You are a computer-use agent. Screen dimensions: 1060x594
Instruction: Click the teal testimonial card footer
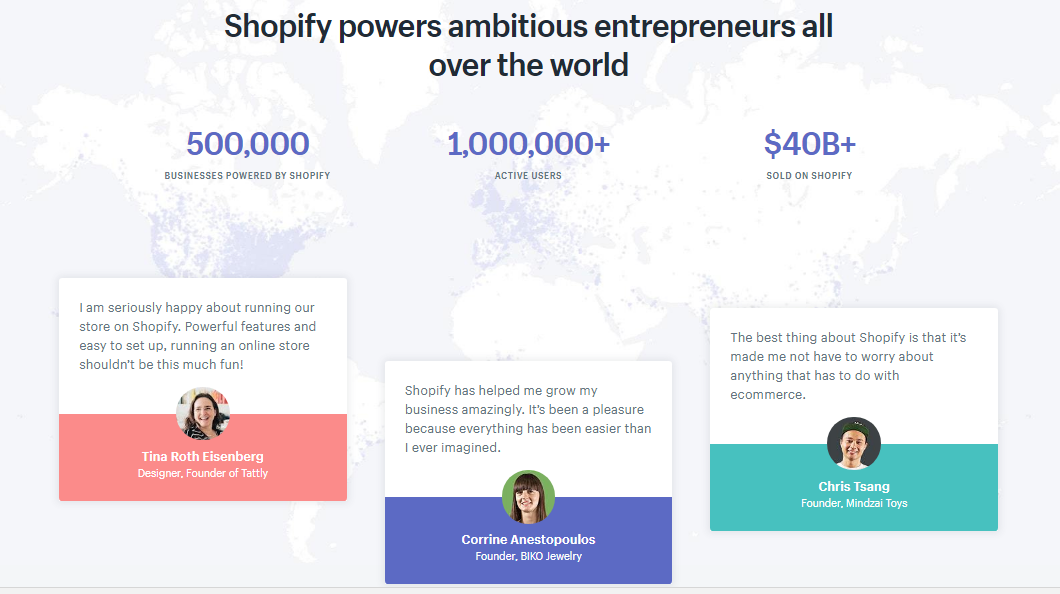pyautogui.click(x=854, y=487)
